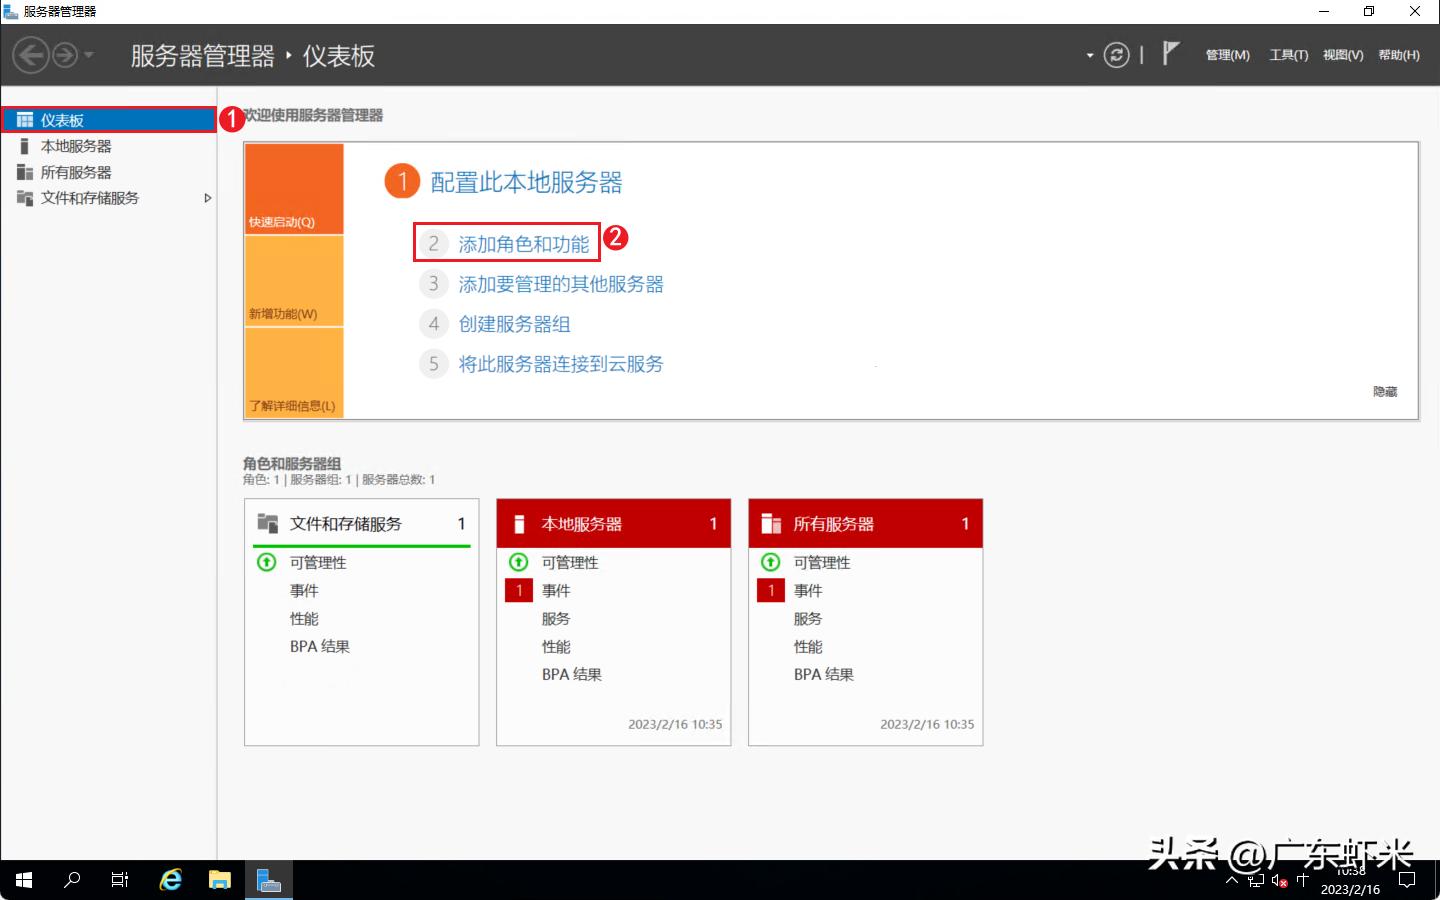Select 所有服务器 in the navigation pane
Screen dimensions: 1440x900
coord(77,171)
